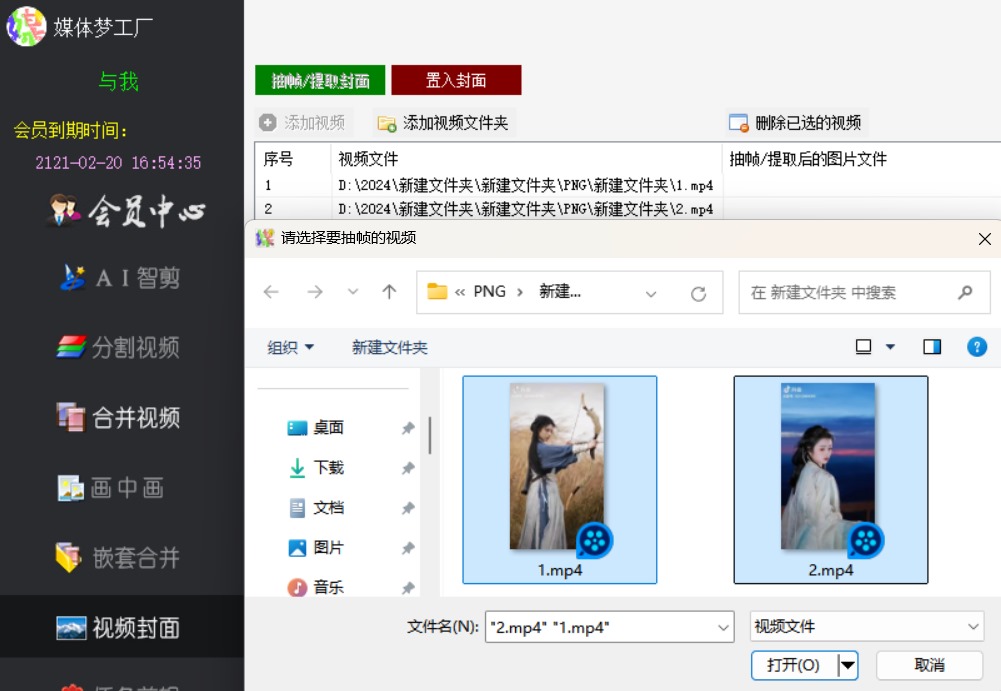The height and width of the screenshot is (691, 1001).
Task: Click the 打开(O) open button
Action: click(x=794, y=665)
